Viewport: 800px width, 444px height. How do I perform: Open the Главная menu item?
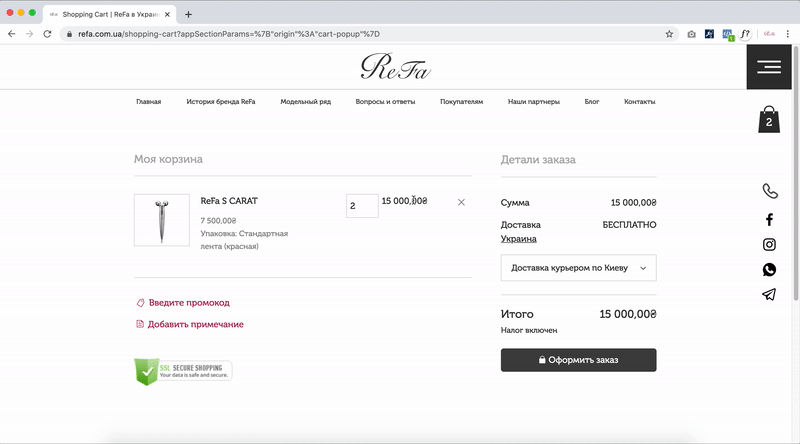click(148, 102)
